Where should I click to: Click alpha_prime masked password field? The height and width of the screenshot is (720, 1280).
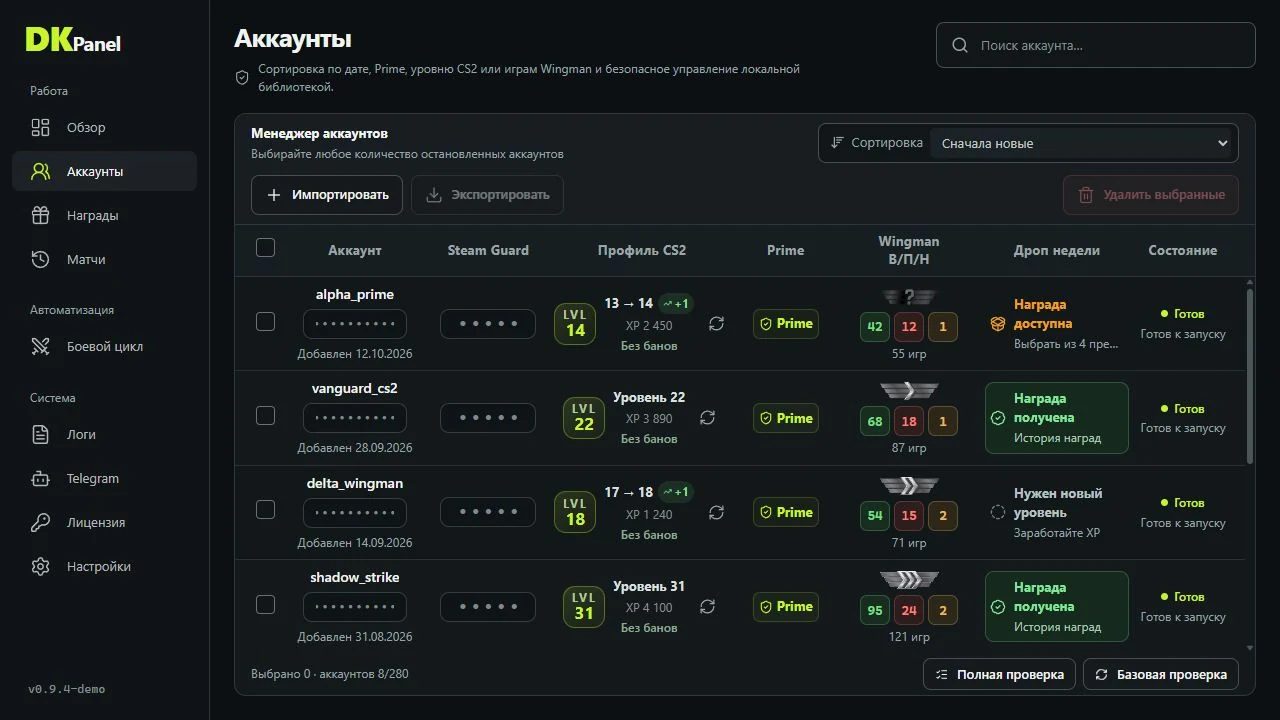[355, 324]
